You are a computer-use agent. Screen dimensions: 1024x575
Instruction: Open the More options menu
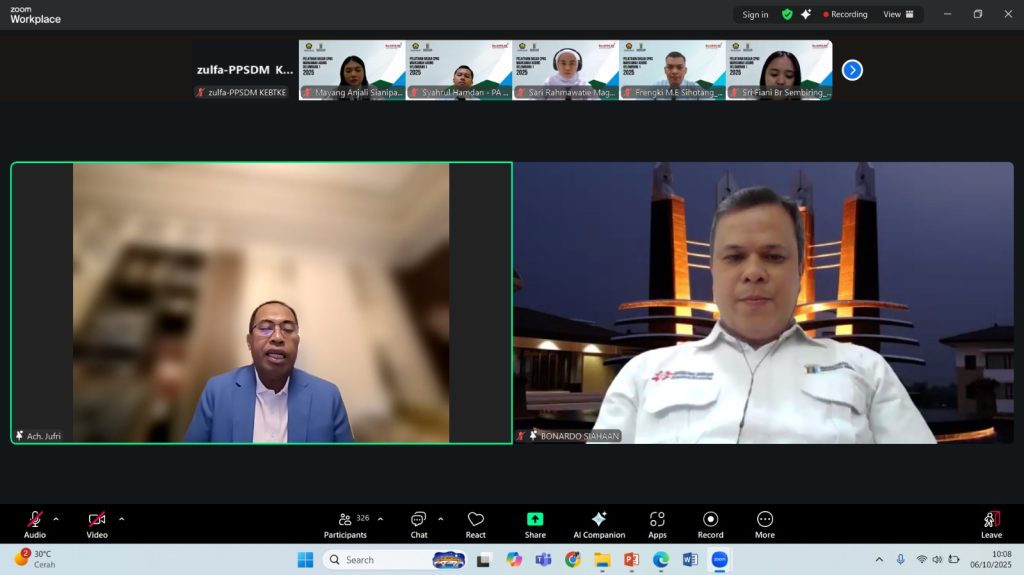tap(765, 524)
